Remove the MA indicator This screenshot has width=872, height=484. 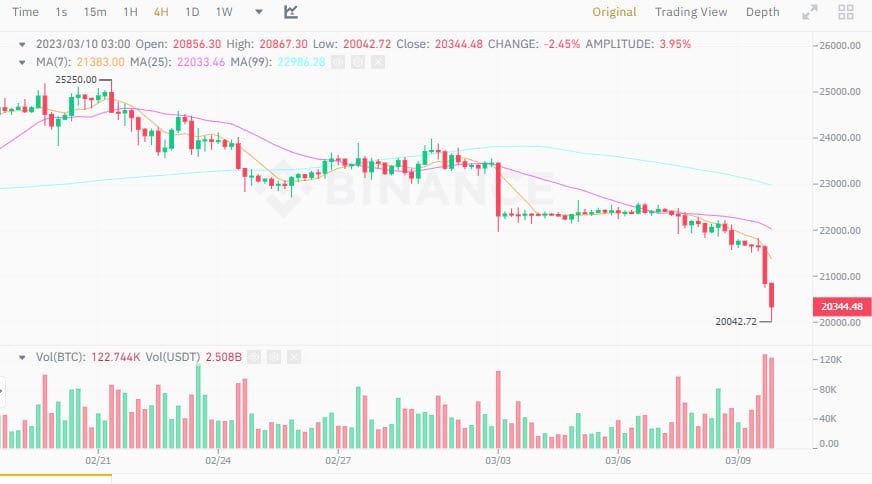point(377,62)
